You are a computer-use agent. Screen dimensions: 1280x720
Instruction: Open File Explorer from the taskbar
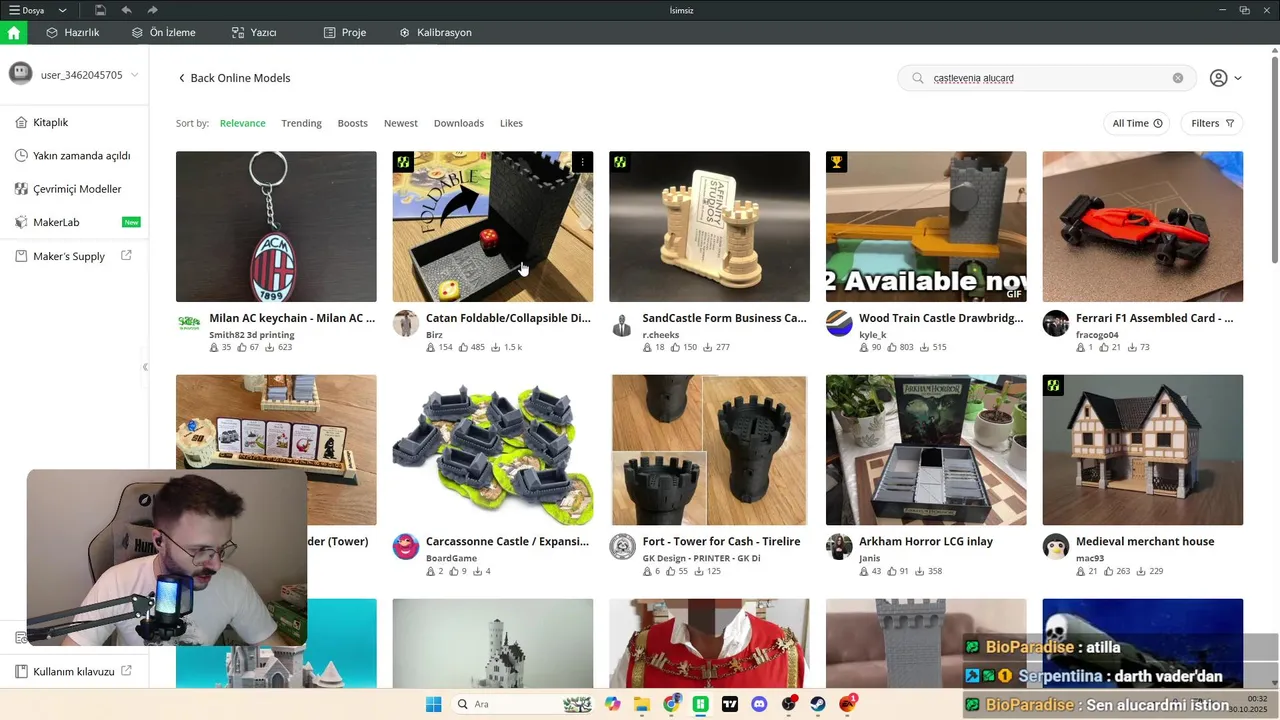(641, 704)
